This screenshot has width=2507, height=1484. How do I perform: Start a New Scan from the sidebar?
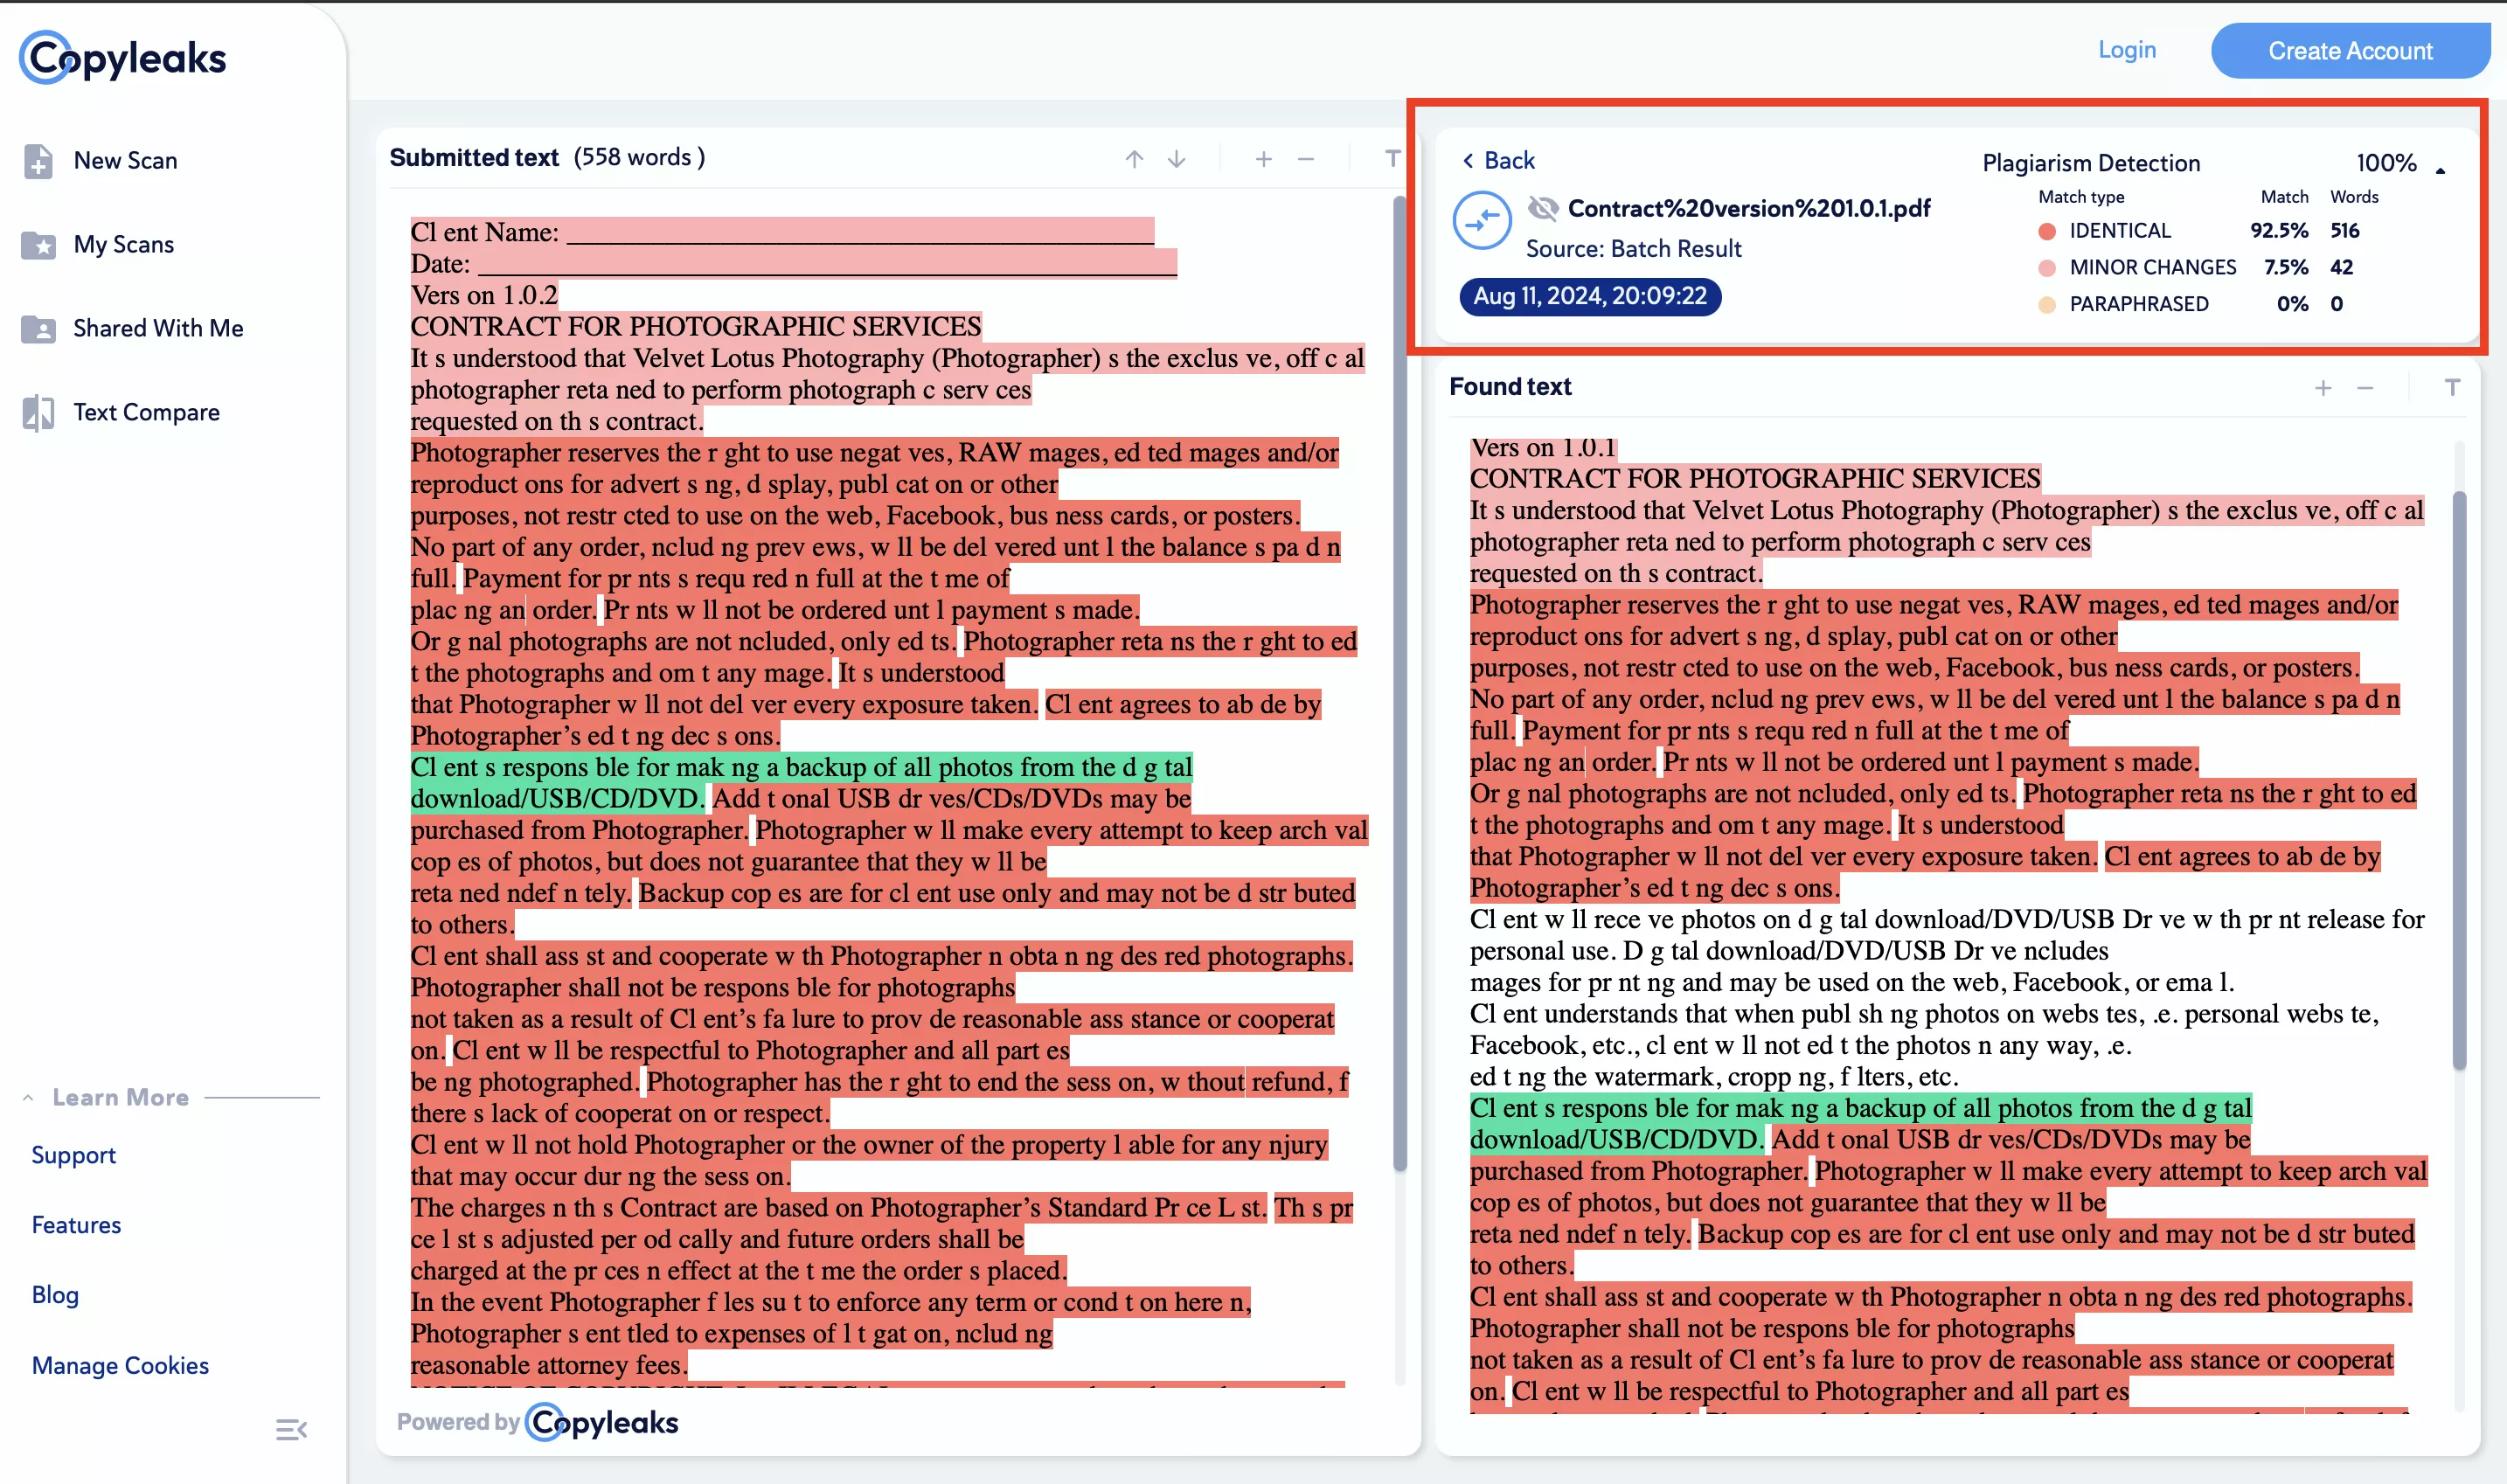pos(125,160)
